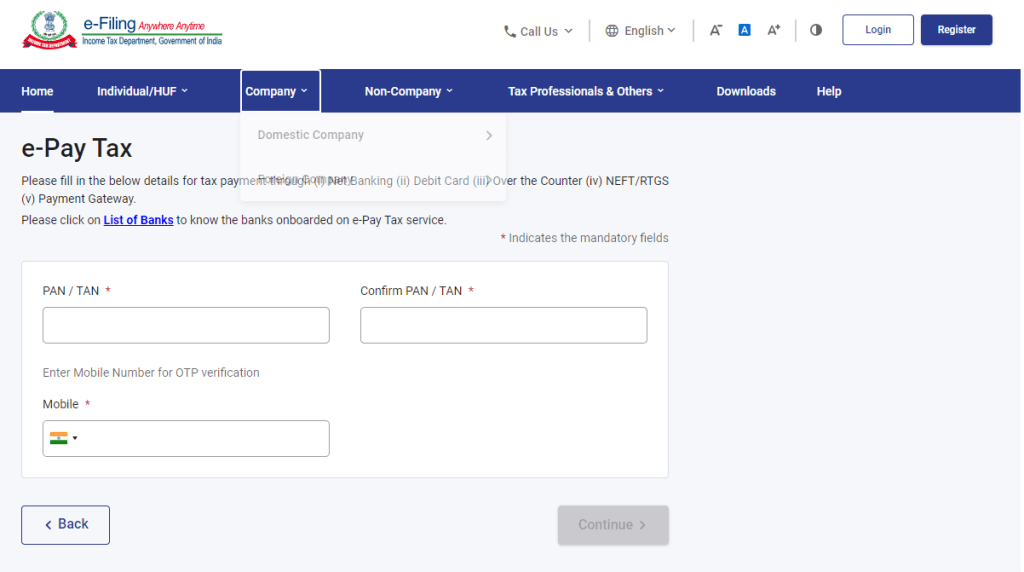The height and width of the screenshot is (572, 1024).
Task: Expand the Individual/HUF menu
Action: tap(142, 91)
